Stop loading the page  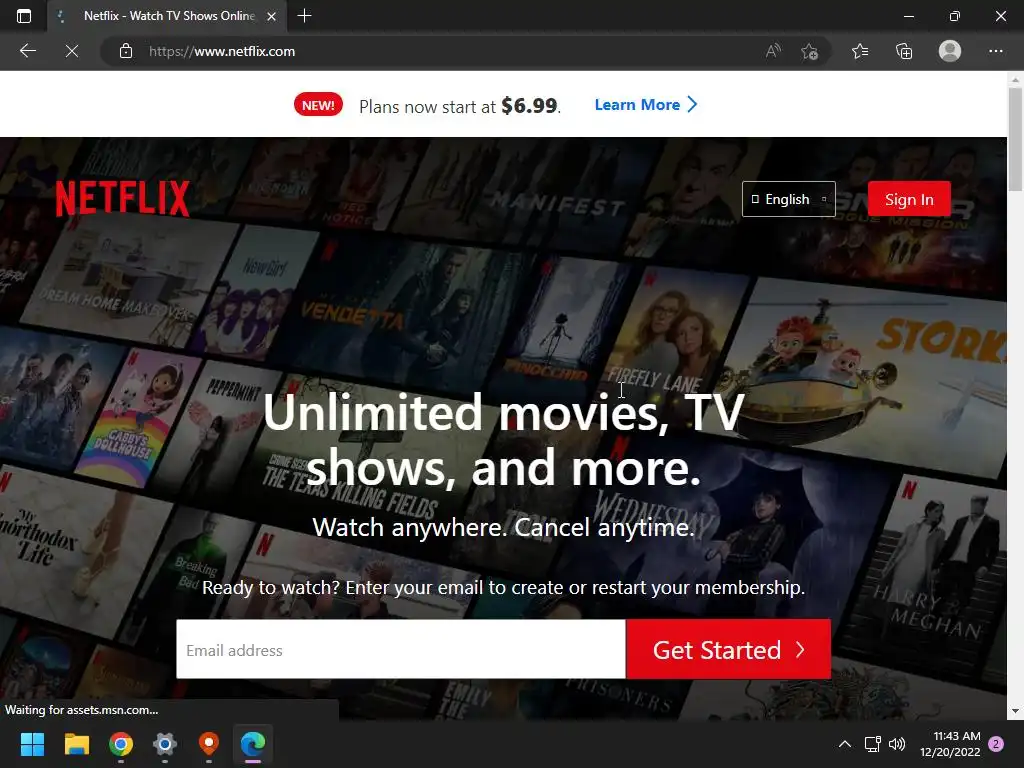coord(72,51)
